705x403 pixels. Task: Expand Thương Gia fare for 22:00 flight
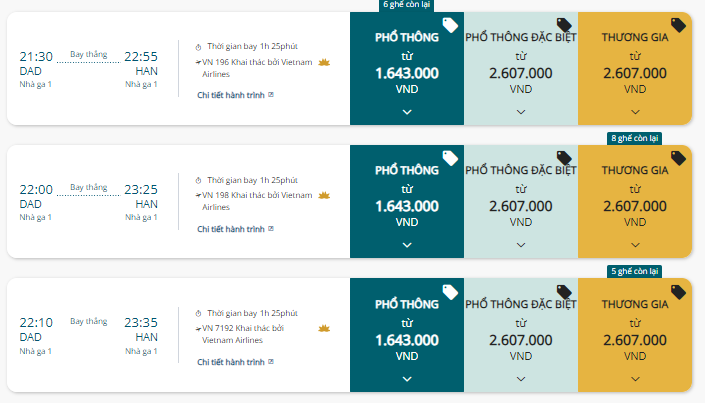(x=635, y=245)
